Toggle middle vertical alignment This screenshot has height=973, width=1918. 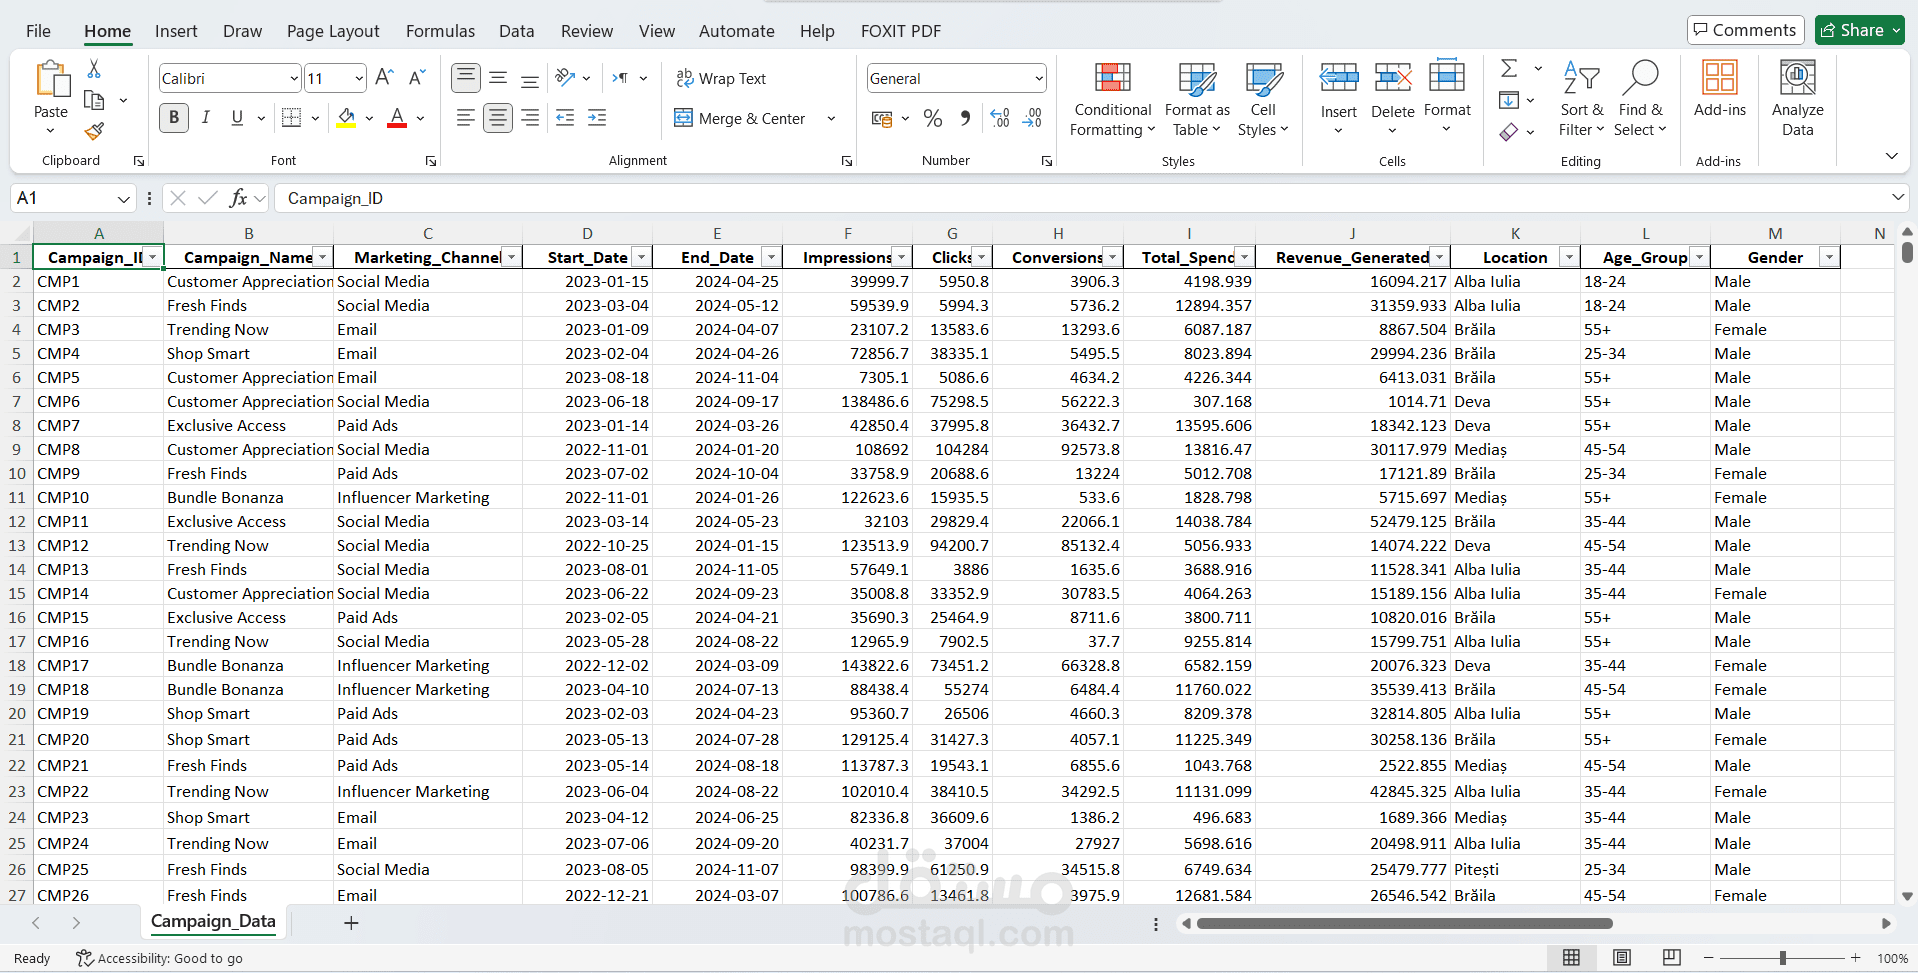click(x=498, y=78)
